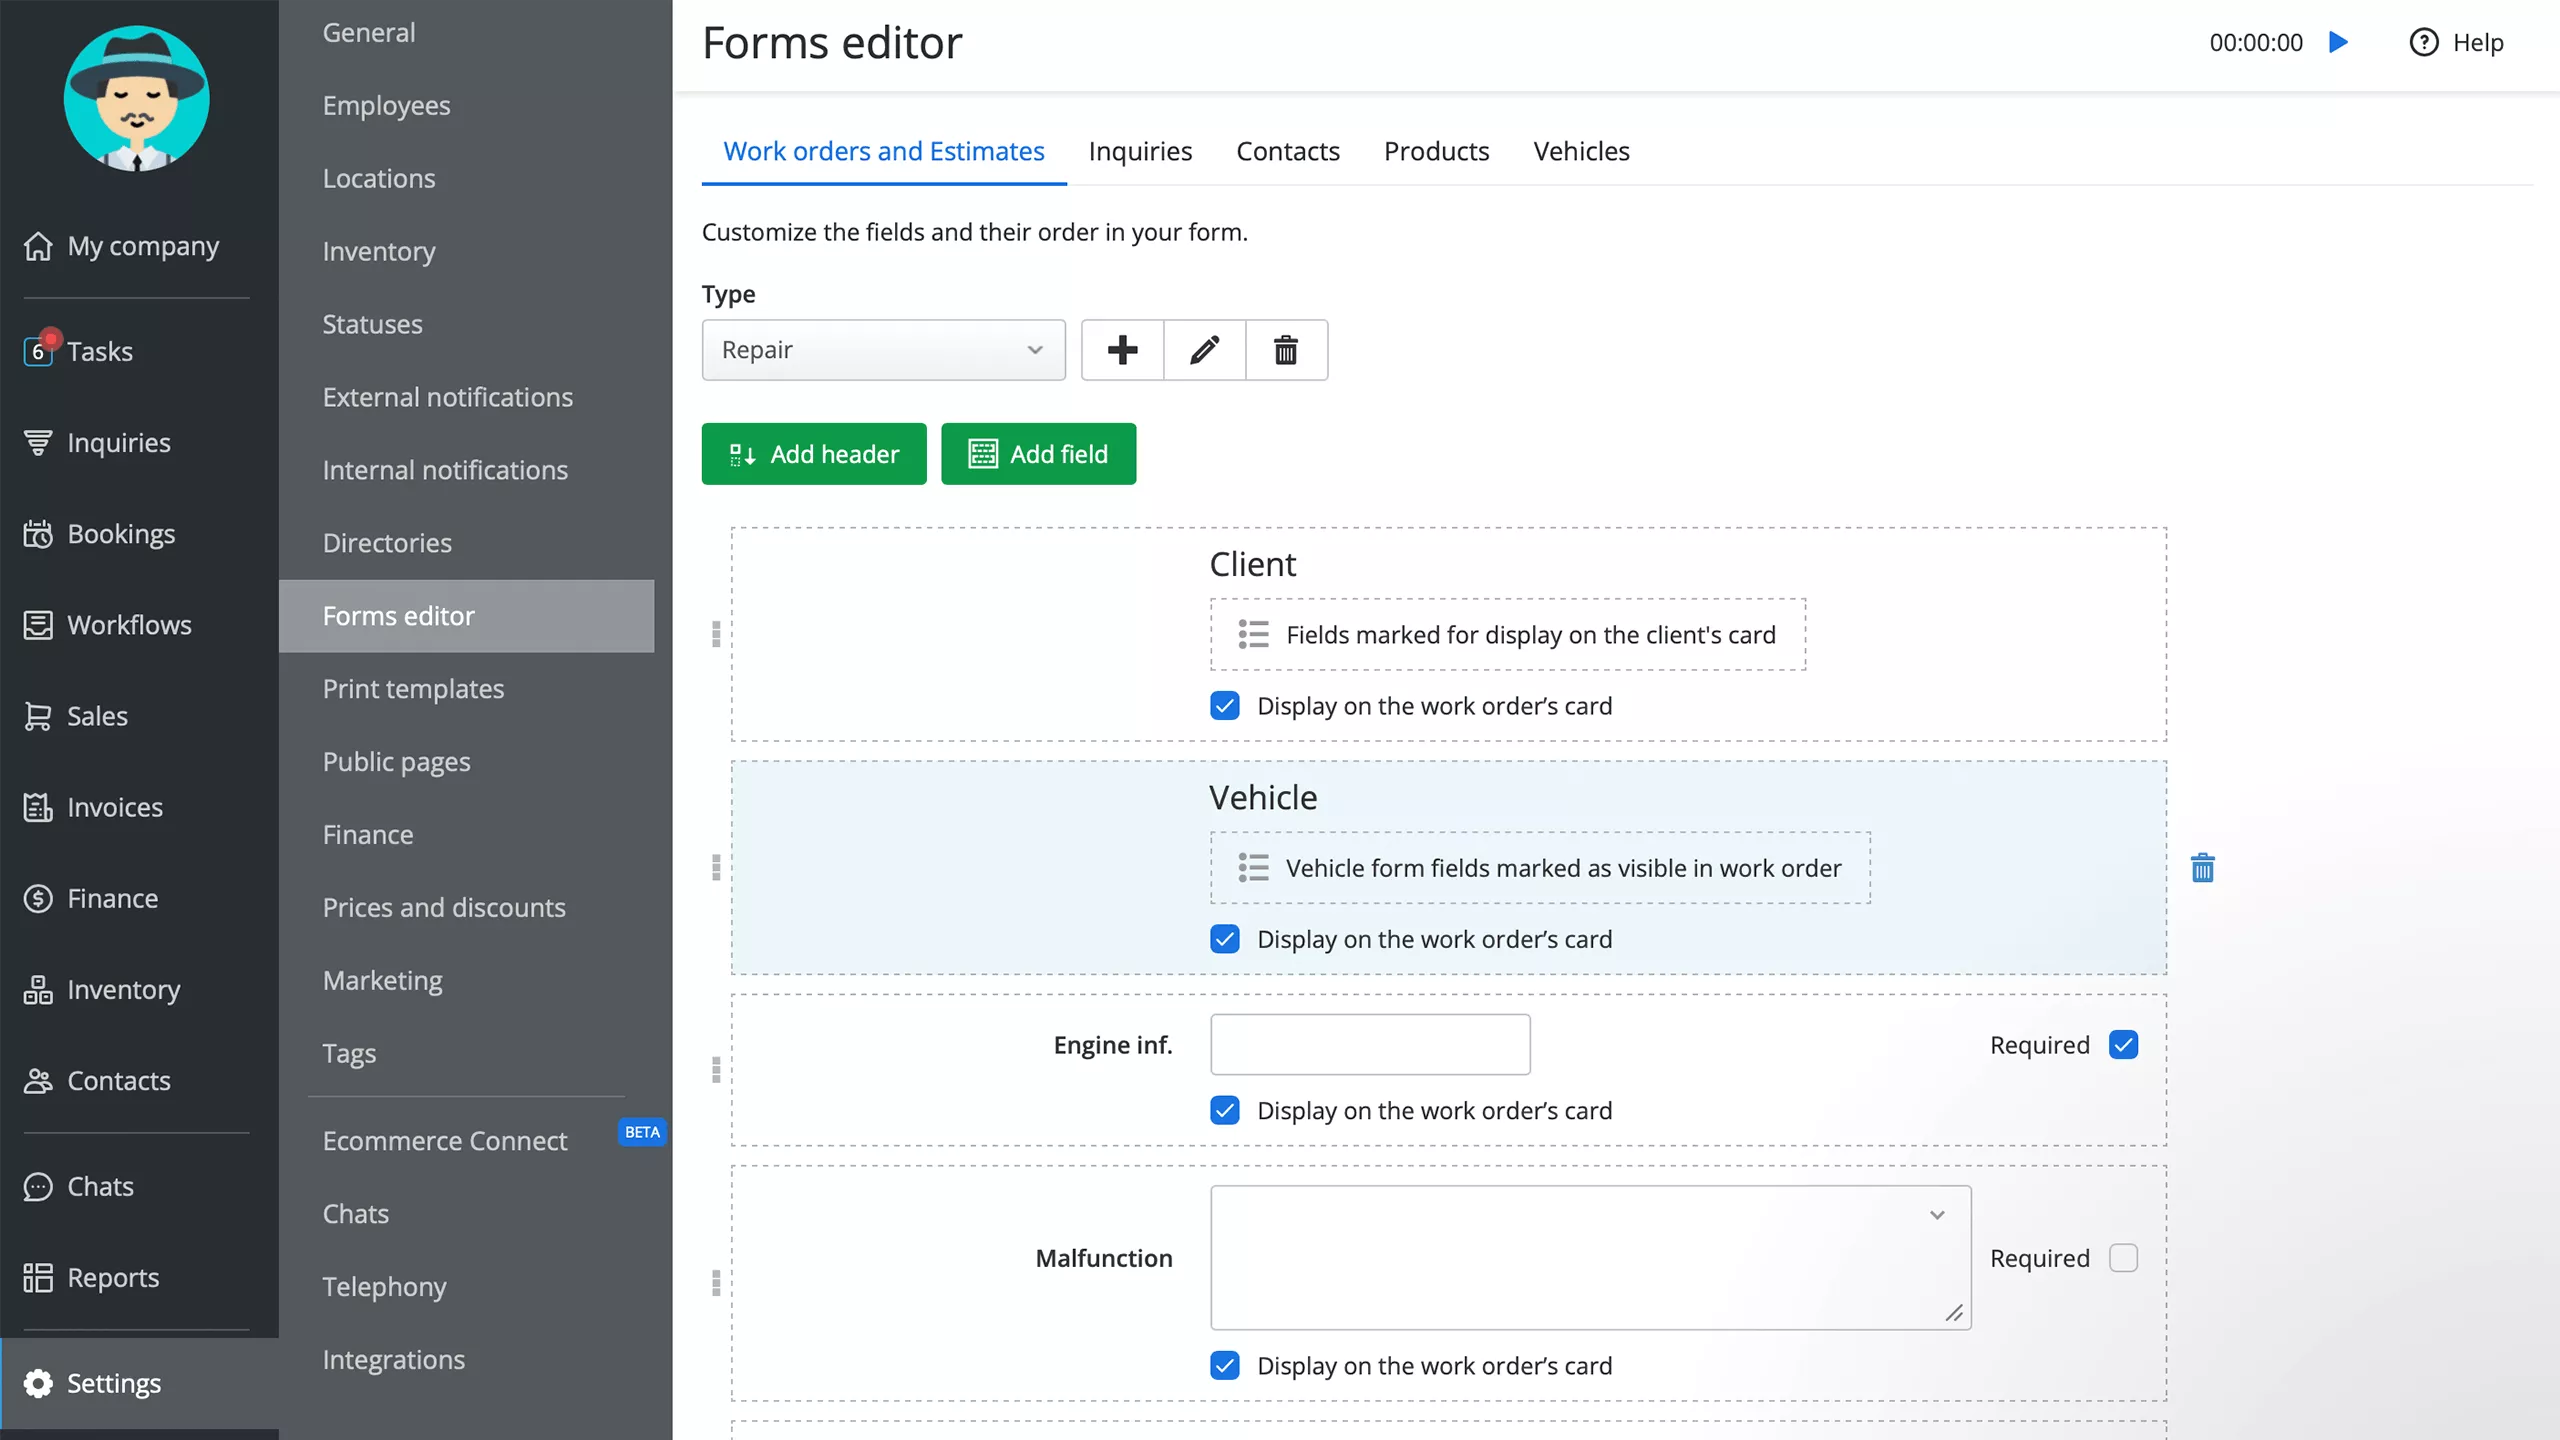Open the Help panel
This screenshot has height=1440, width=2560.
2457,42
